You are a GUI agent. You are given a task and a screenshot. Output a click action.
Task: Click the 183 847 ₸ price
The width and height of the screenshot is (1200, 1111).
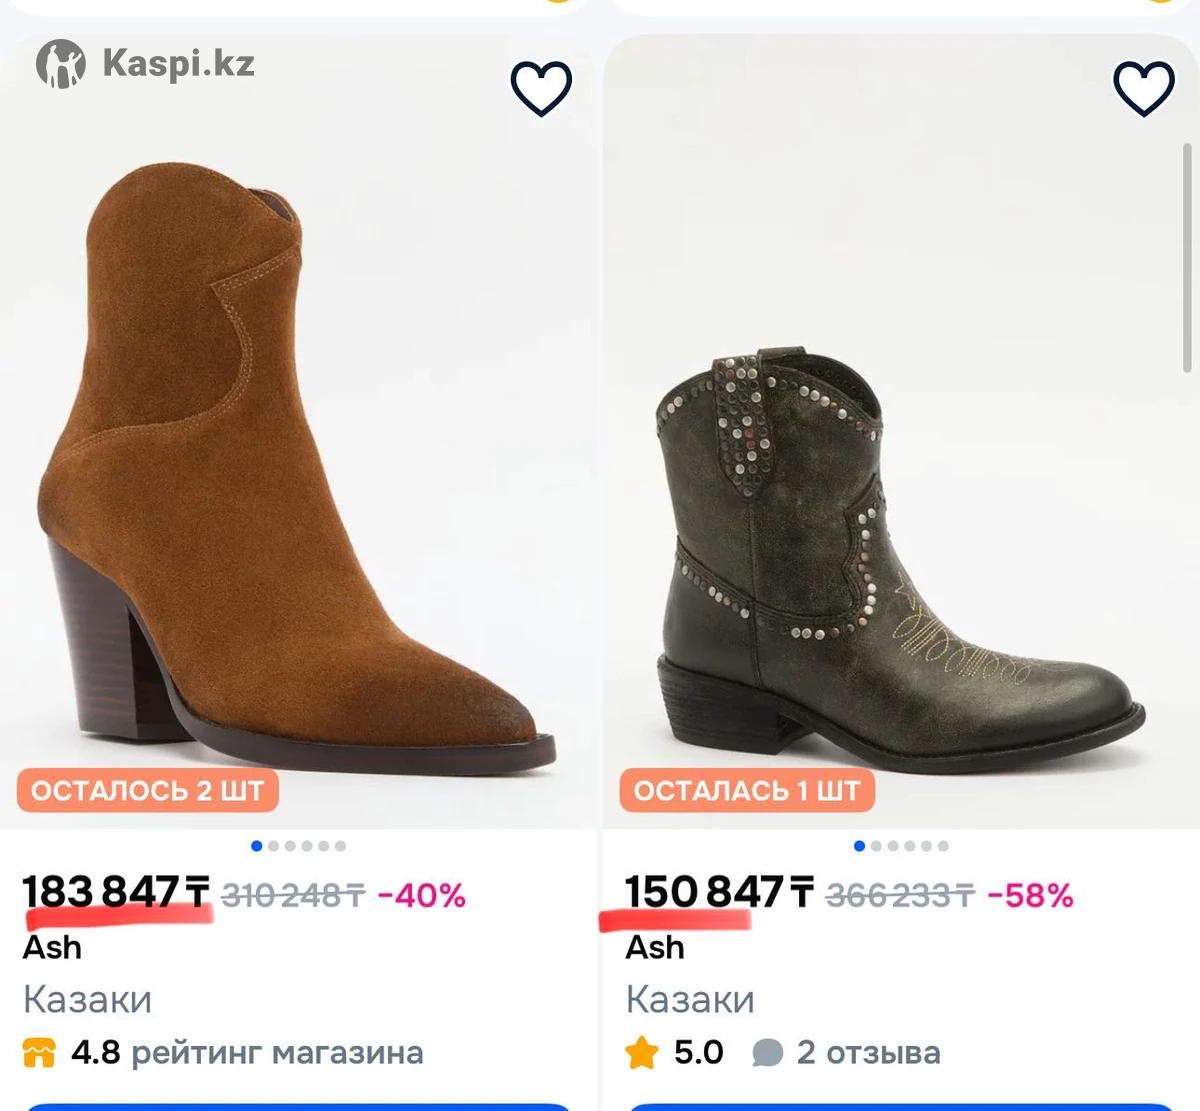click(x=116, y=891)
